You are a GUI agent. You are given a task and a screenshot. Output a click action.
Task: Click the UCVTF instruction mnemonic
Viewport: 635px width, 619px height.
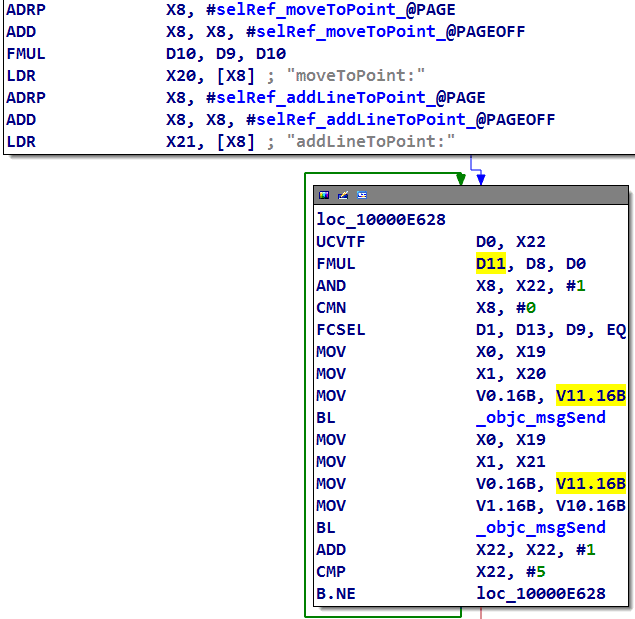pyautogui.click(x=340, y=242)
